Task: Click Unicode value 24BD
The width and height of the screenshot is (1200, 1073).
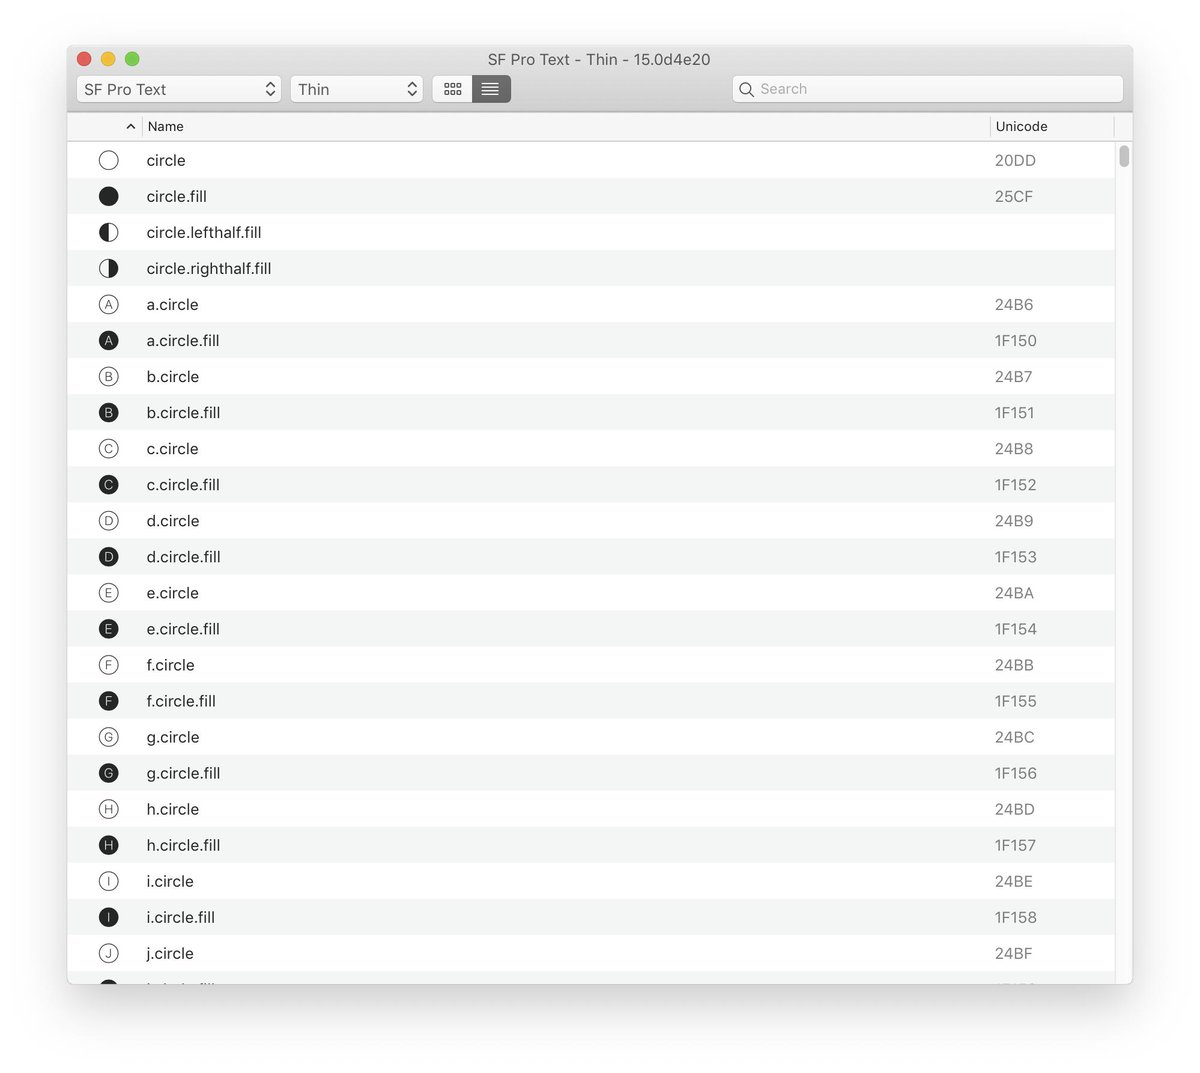Action: pyautogui.click(x=1015, y=808)
